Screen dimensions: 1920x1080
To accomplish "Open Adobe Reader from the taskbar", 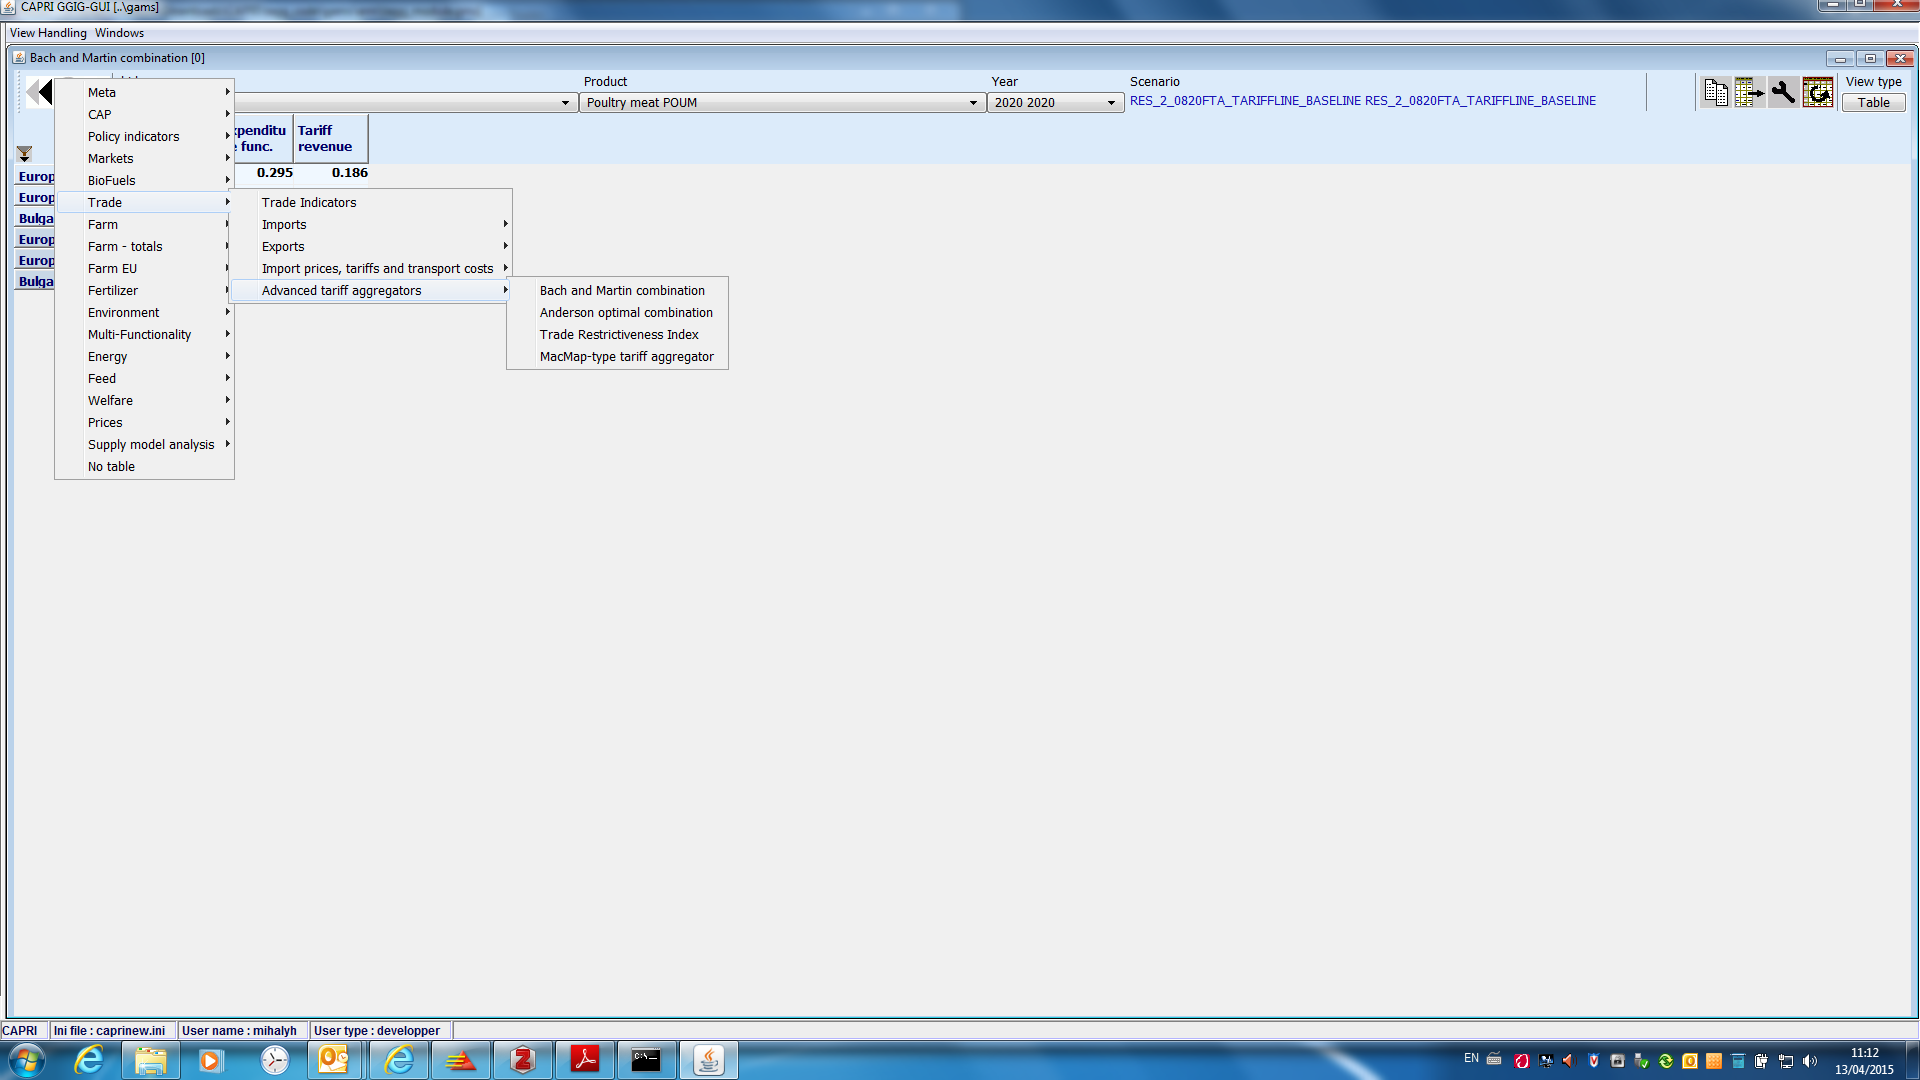I will (584, 1060).
